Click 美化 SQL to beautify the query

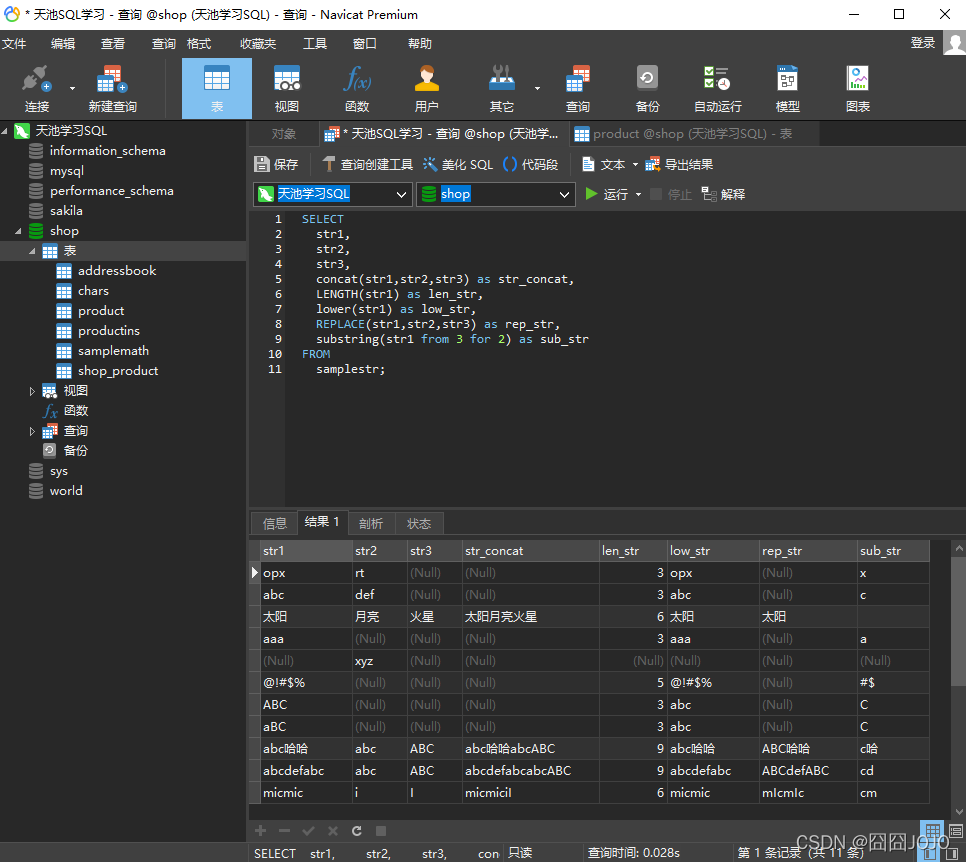(458, 165)
